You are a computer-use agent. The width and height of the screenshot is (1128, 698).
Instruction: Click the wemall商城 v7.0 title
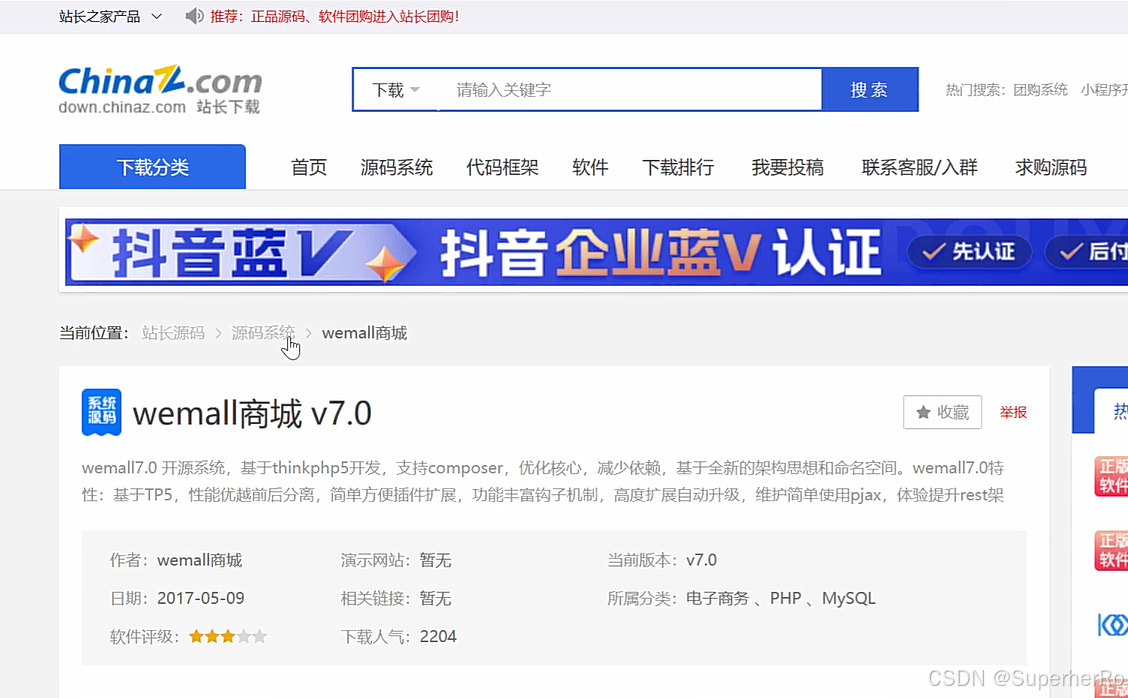(x=252, y=414)
